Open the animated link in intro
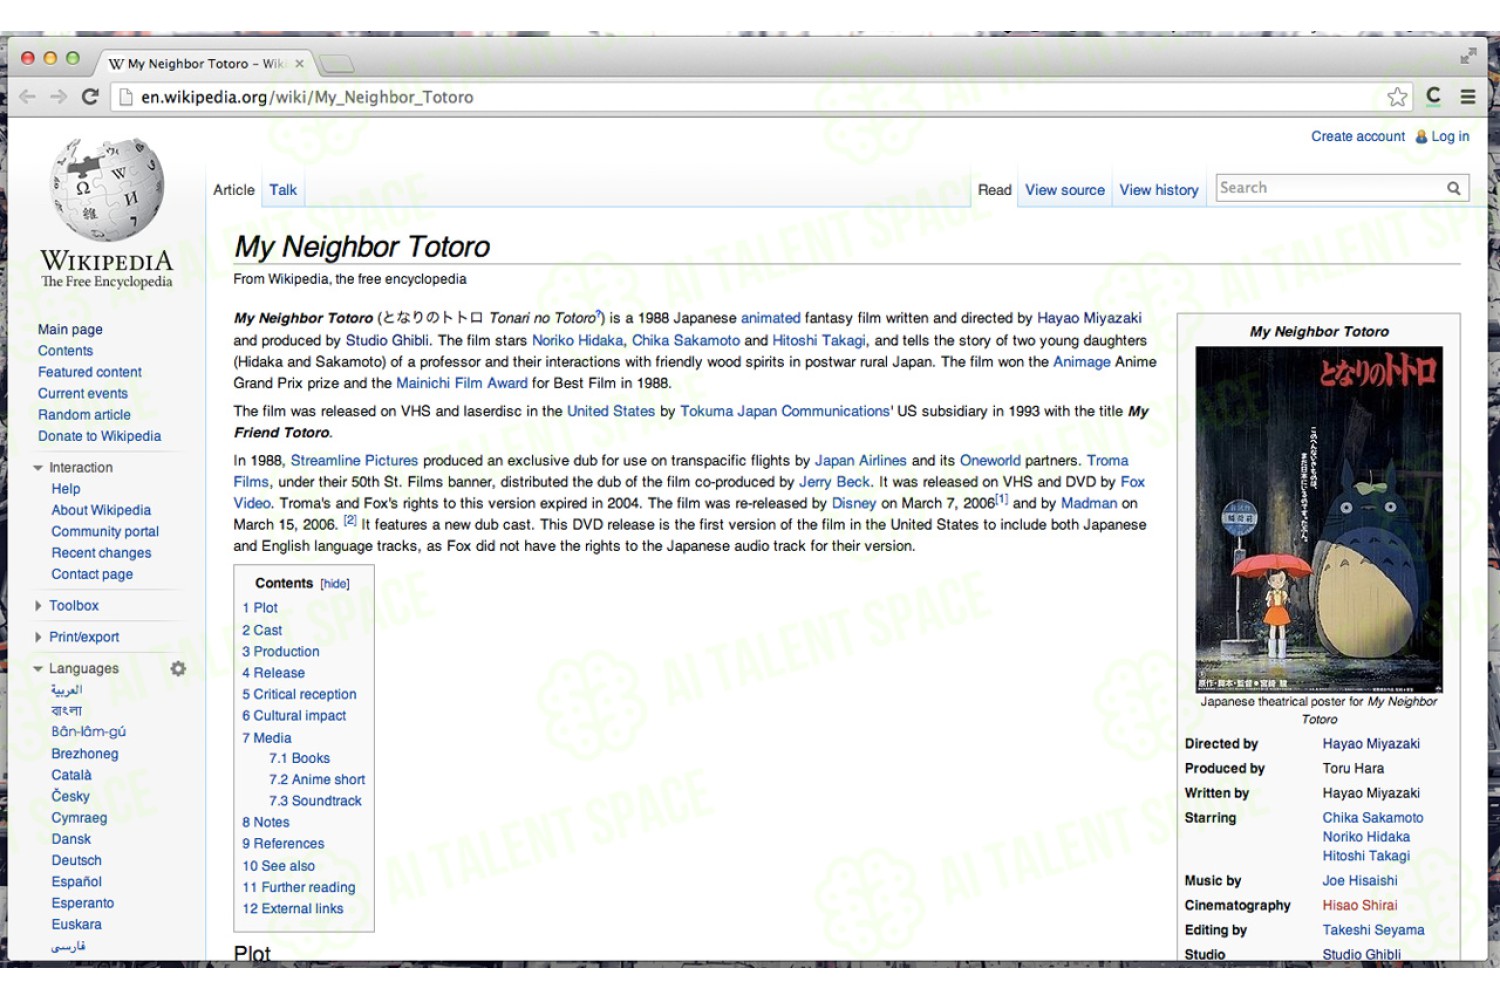Viewport: 1500px width, 1000px height. 770,318
